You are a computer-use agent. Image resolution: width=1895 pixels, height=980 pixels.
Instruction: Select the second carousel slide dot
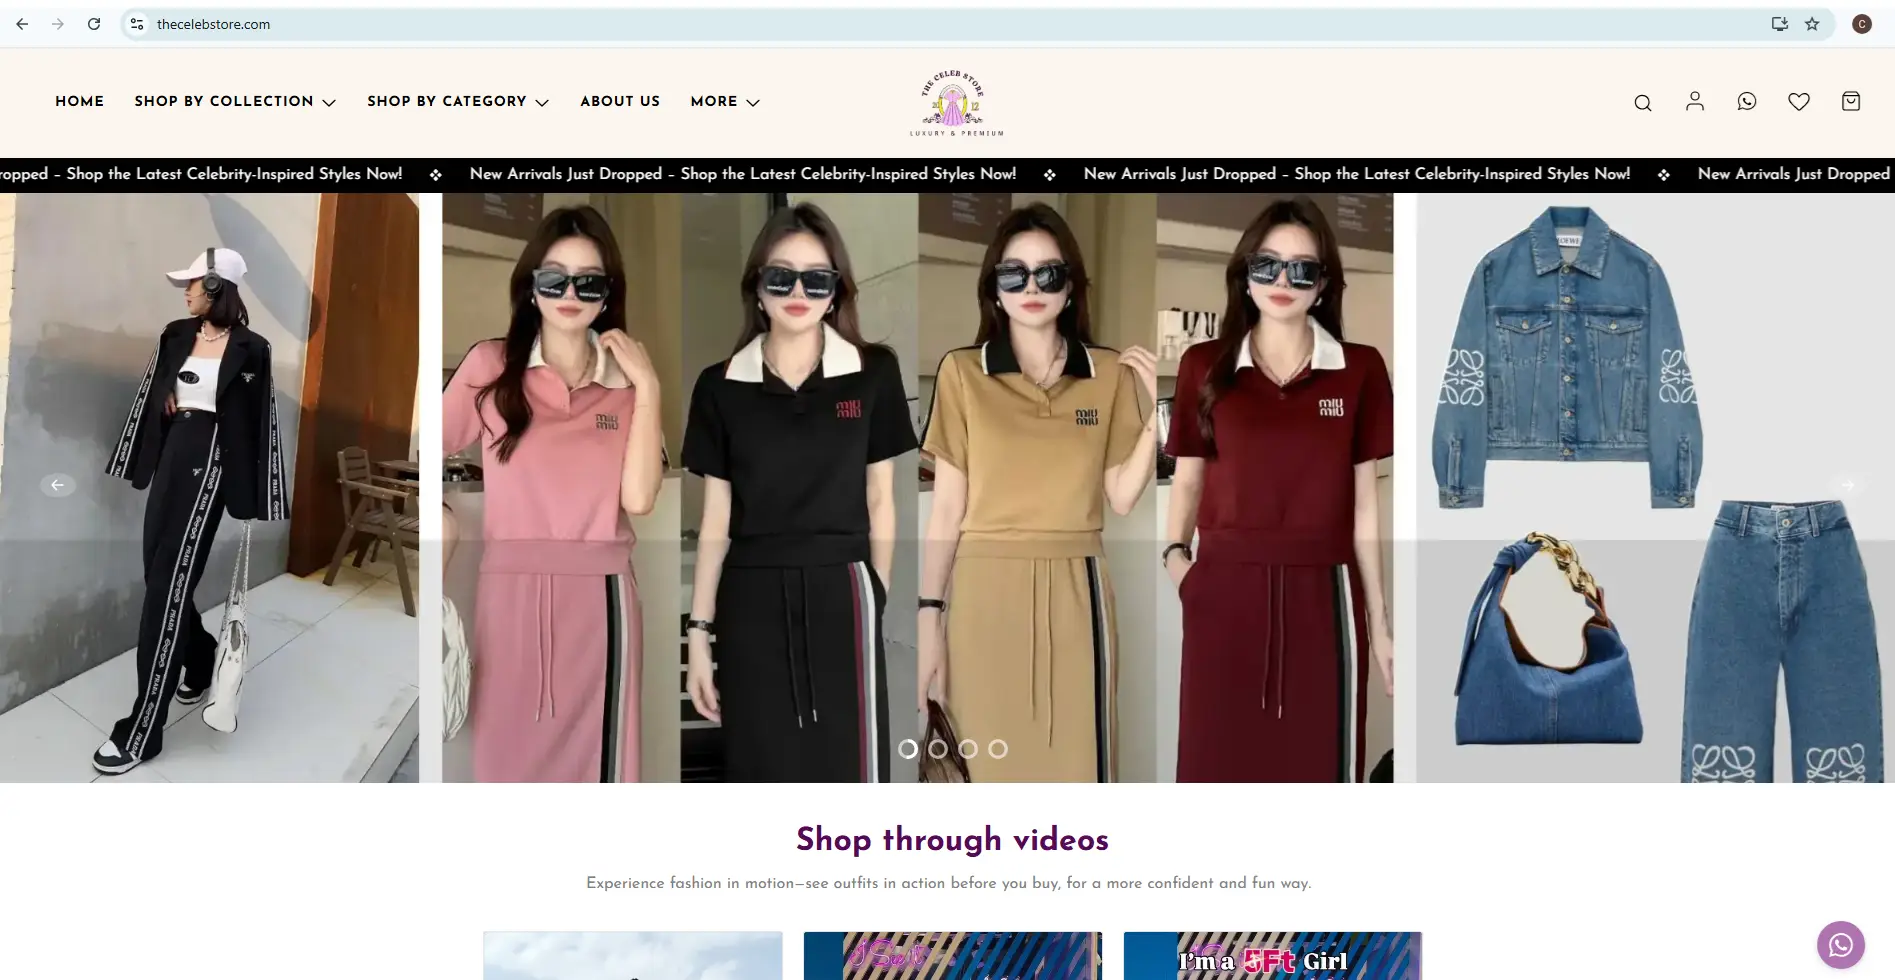click(938, 749)
